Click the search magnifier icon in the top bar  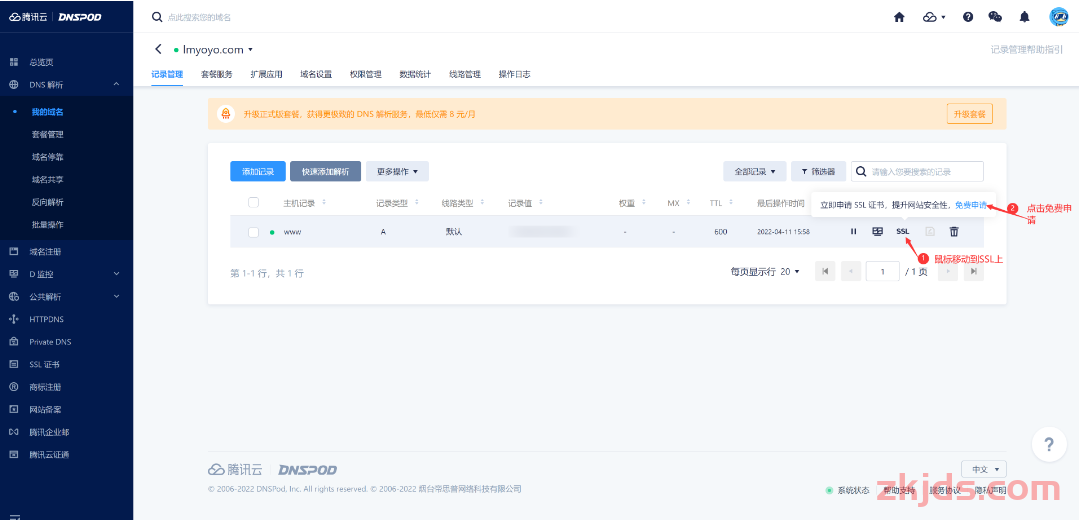coord(158,17)
